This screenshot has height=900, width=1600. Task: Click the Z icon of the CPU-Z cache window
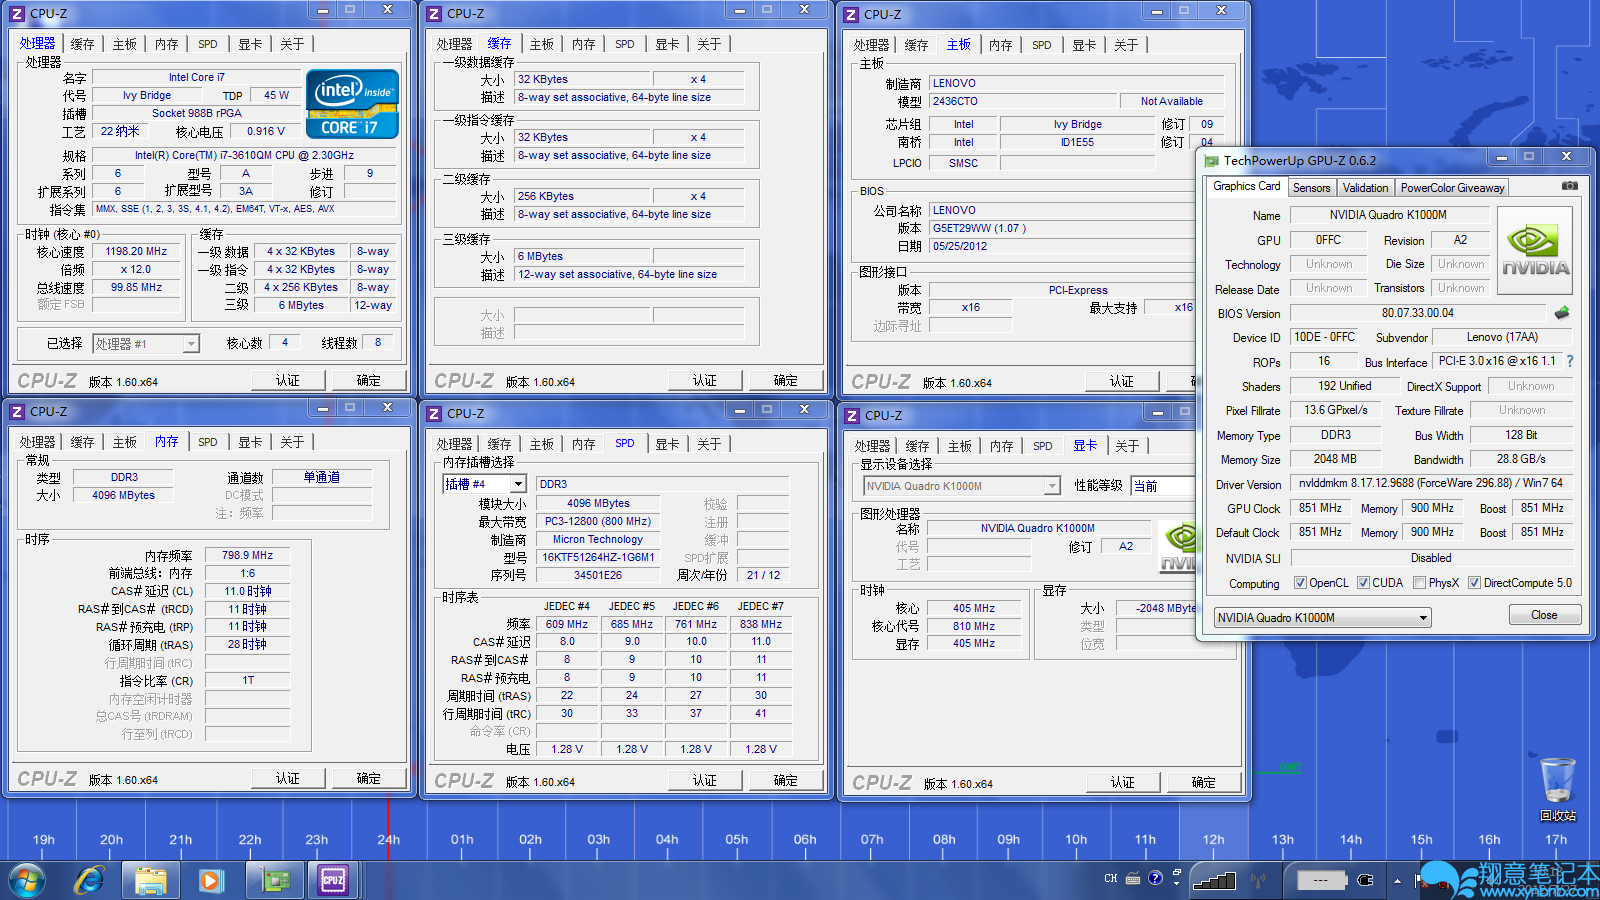[433, 14]
